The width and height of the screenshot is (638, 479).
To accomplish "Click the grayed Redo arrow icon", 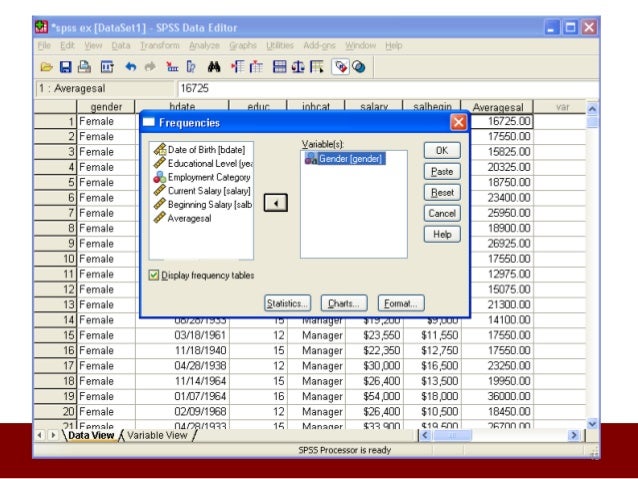I will 150,67.
